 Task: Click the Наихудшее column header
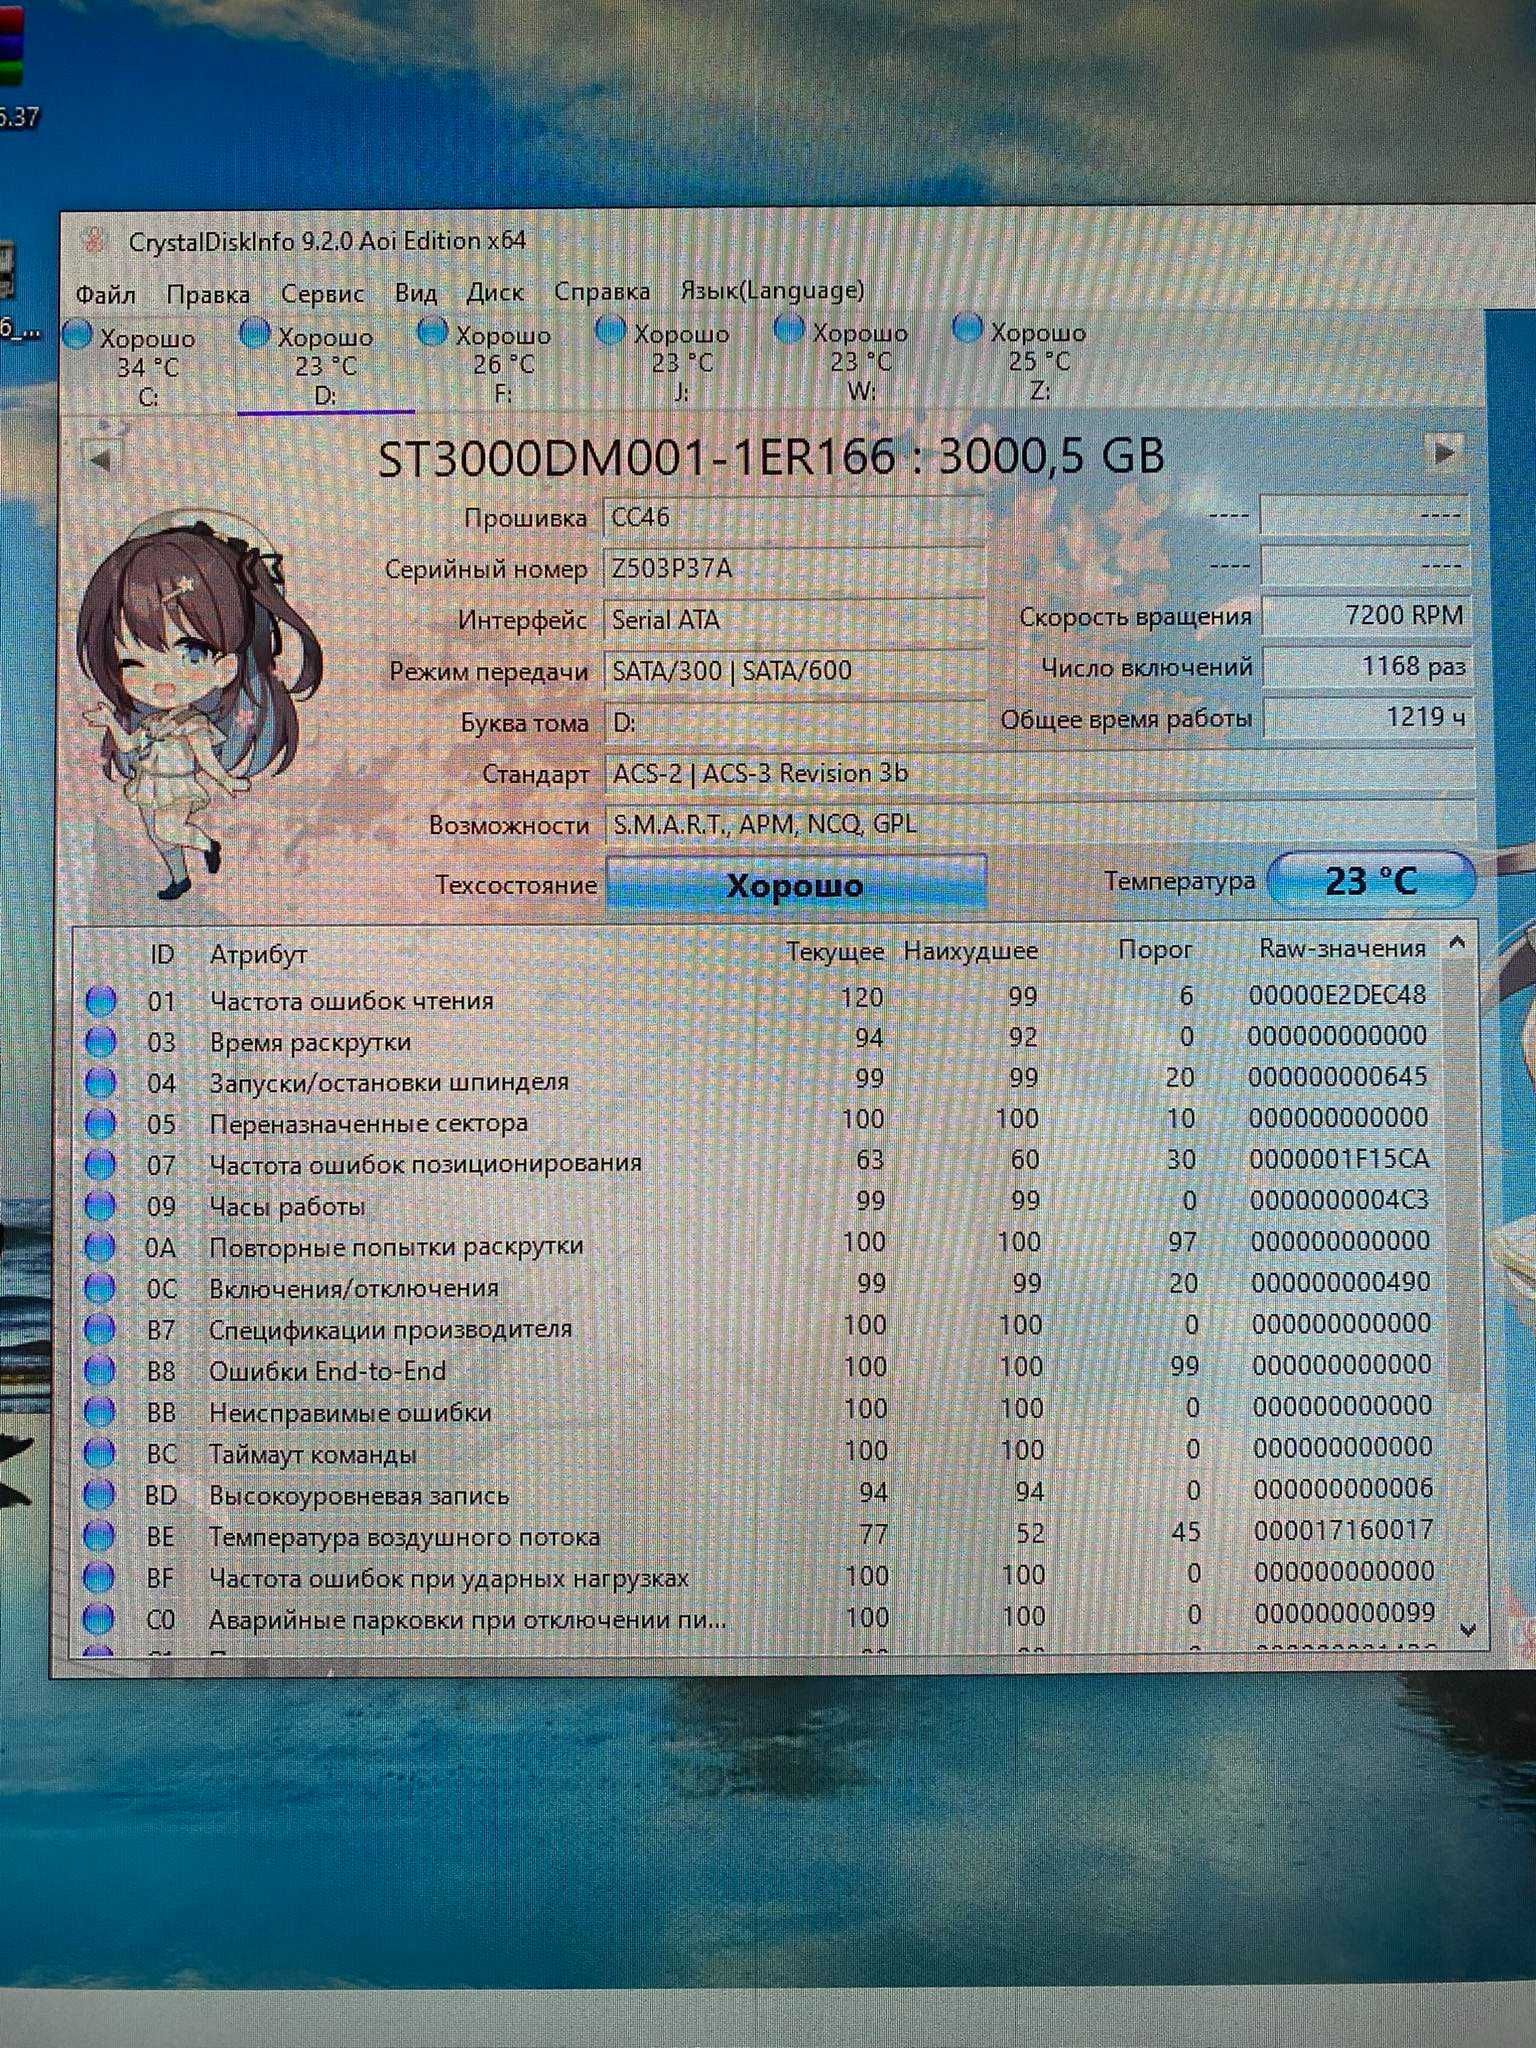pos(970,951)
